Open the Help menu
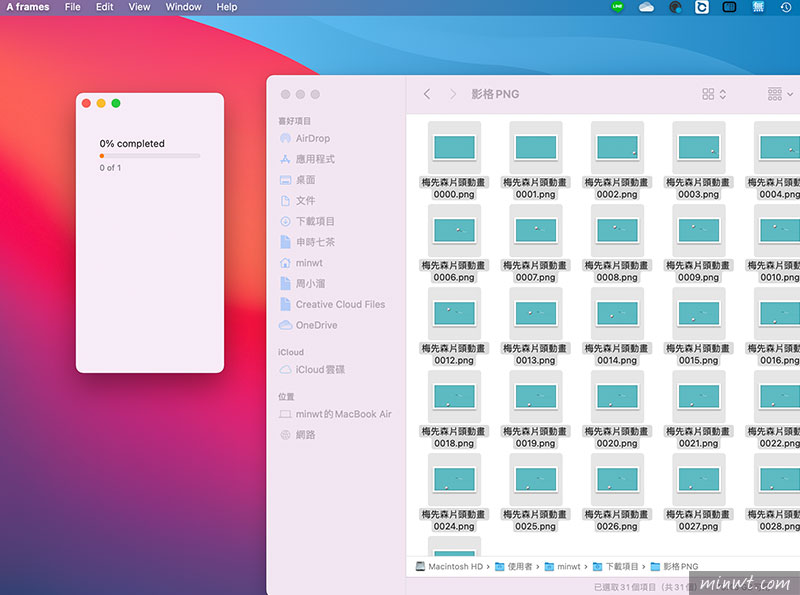 pyautogui.click(x=227, y=7)
